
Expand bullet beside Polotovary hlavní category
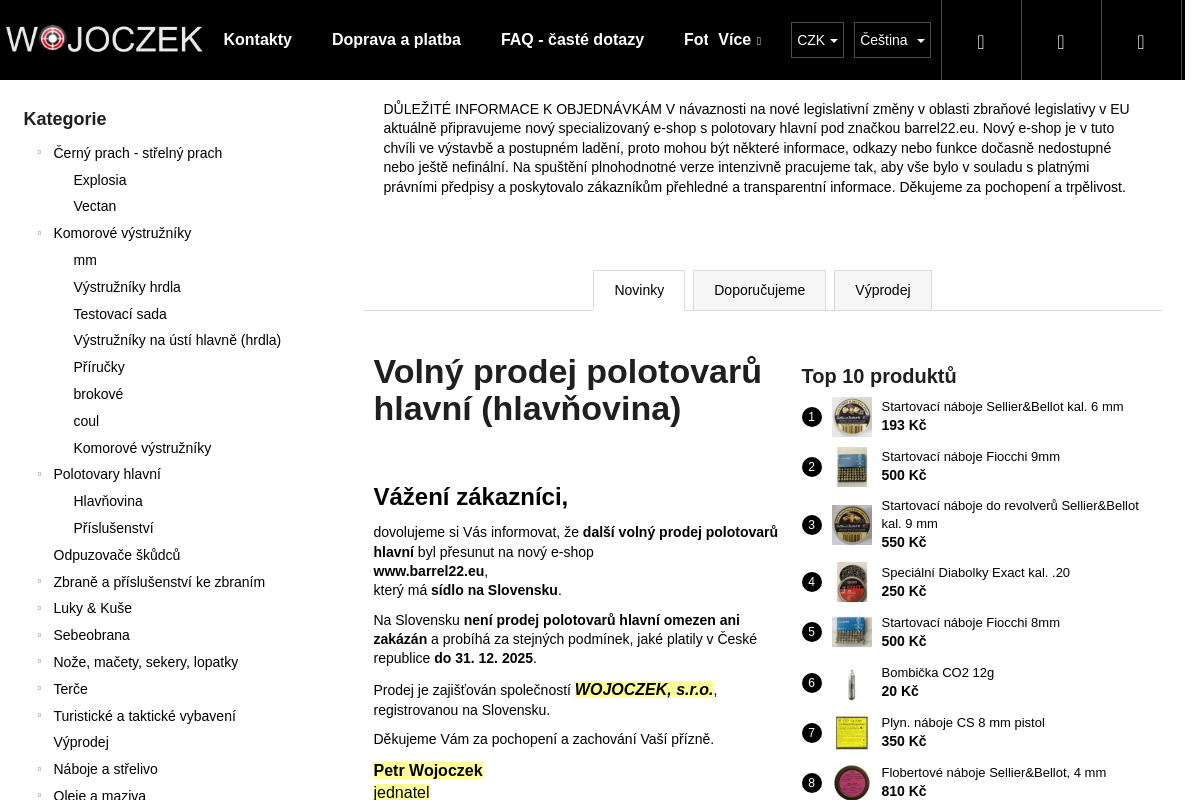[39, 474]
